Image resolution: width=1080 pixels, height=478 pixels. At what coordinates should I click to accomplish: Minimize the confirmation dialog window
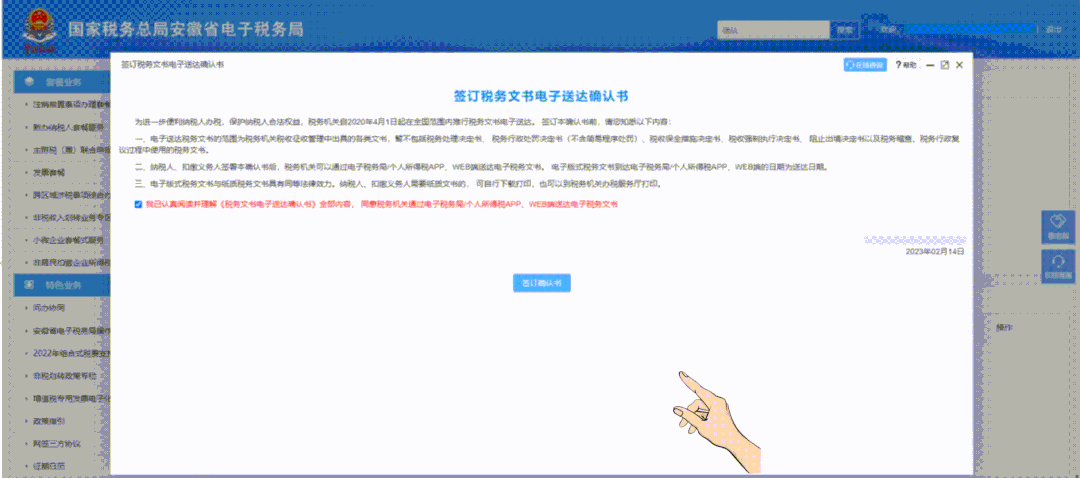930,64
